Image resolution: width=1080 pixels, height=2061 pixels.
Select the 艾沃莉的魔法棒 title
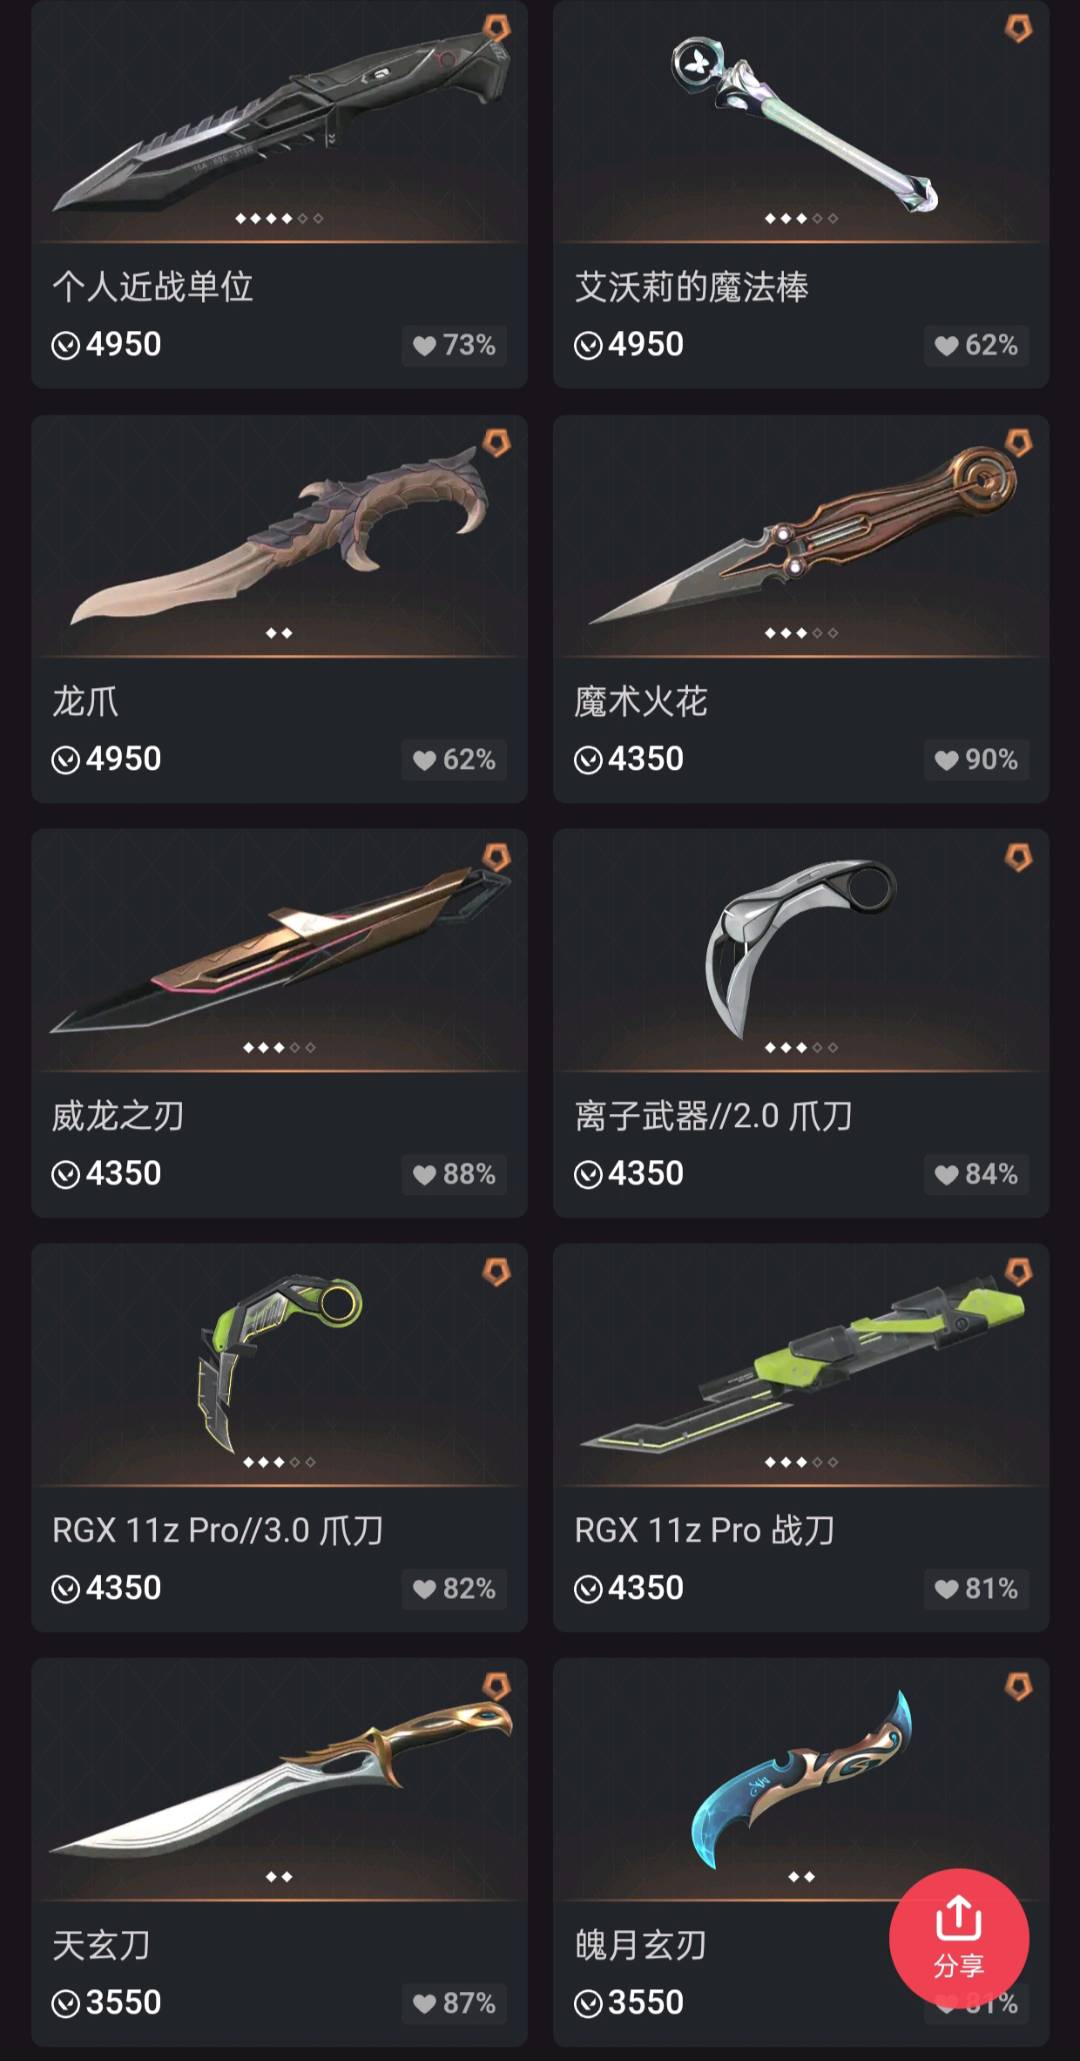[691, 287]
